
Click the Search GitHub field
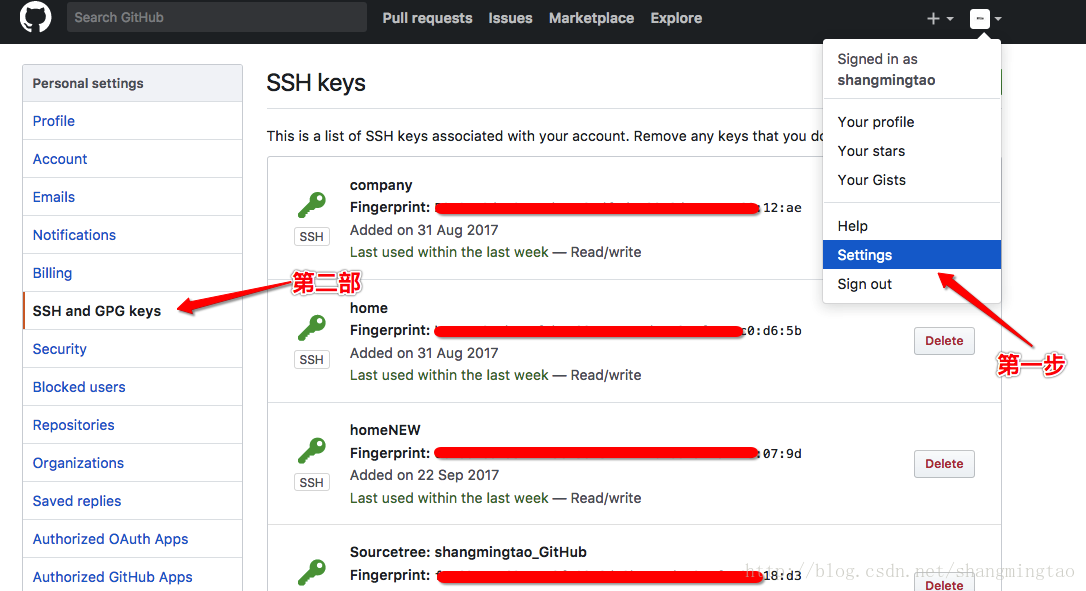click(x=217, y=17)
